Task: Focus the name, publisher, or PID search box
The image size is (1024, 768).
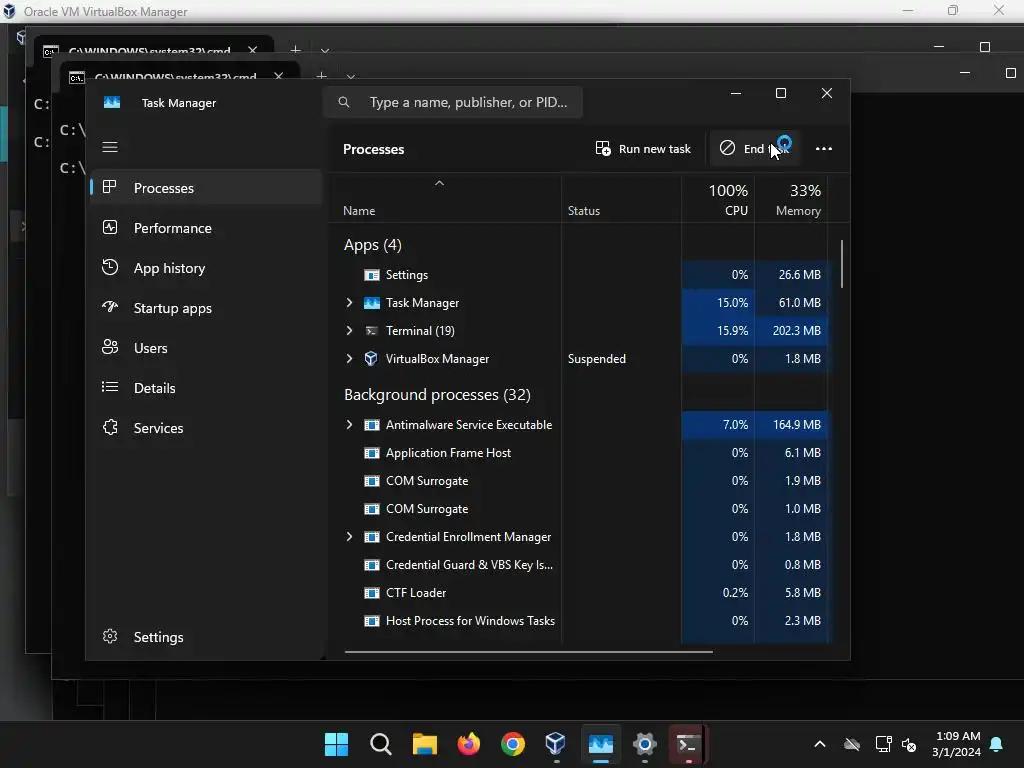Action: pos(453,102)
